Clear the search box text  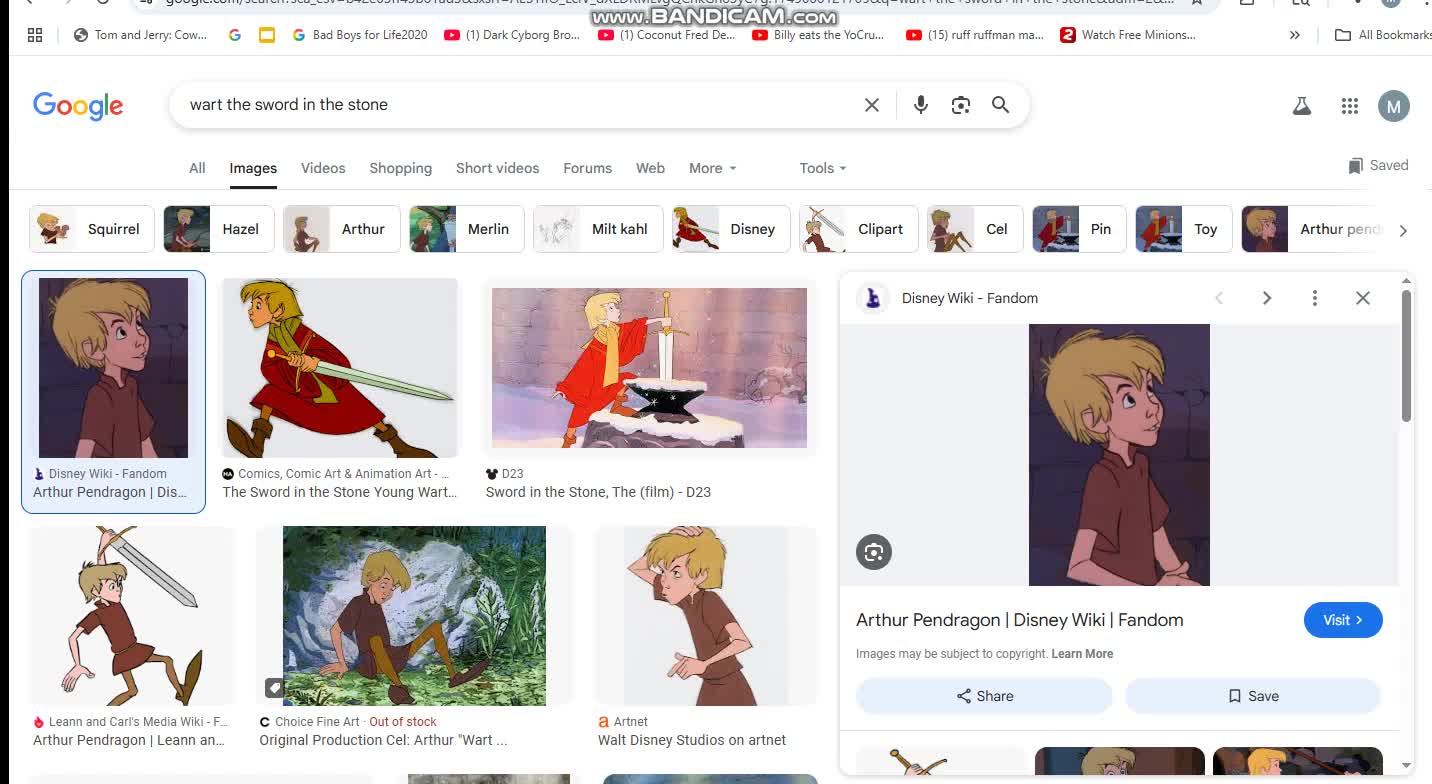pos(872,105)
